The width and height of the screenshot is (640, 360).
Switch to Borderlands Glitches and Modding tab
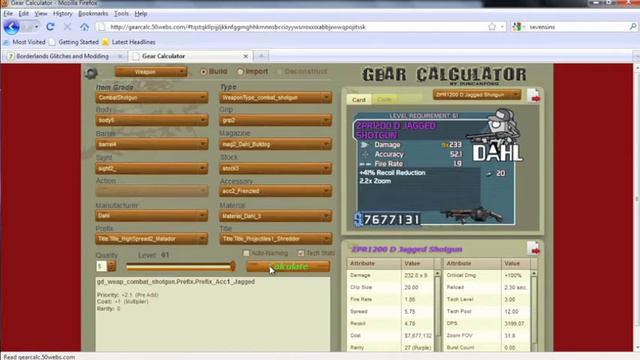[64, 56]
